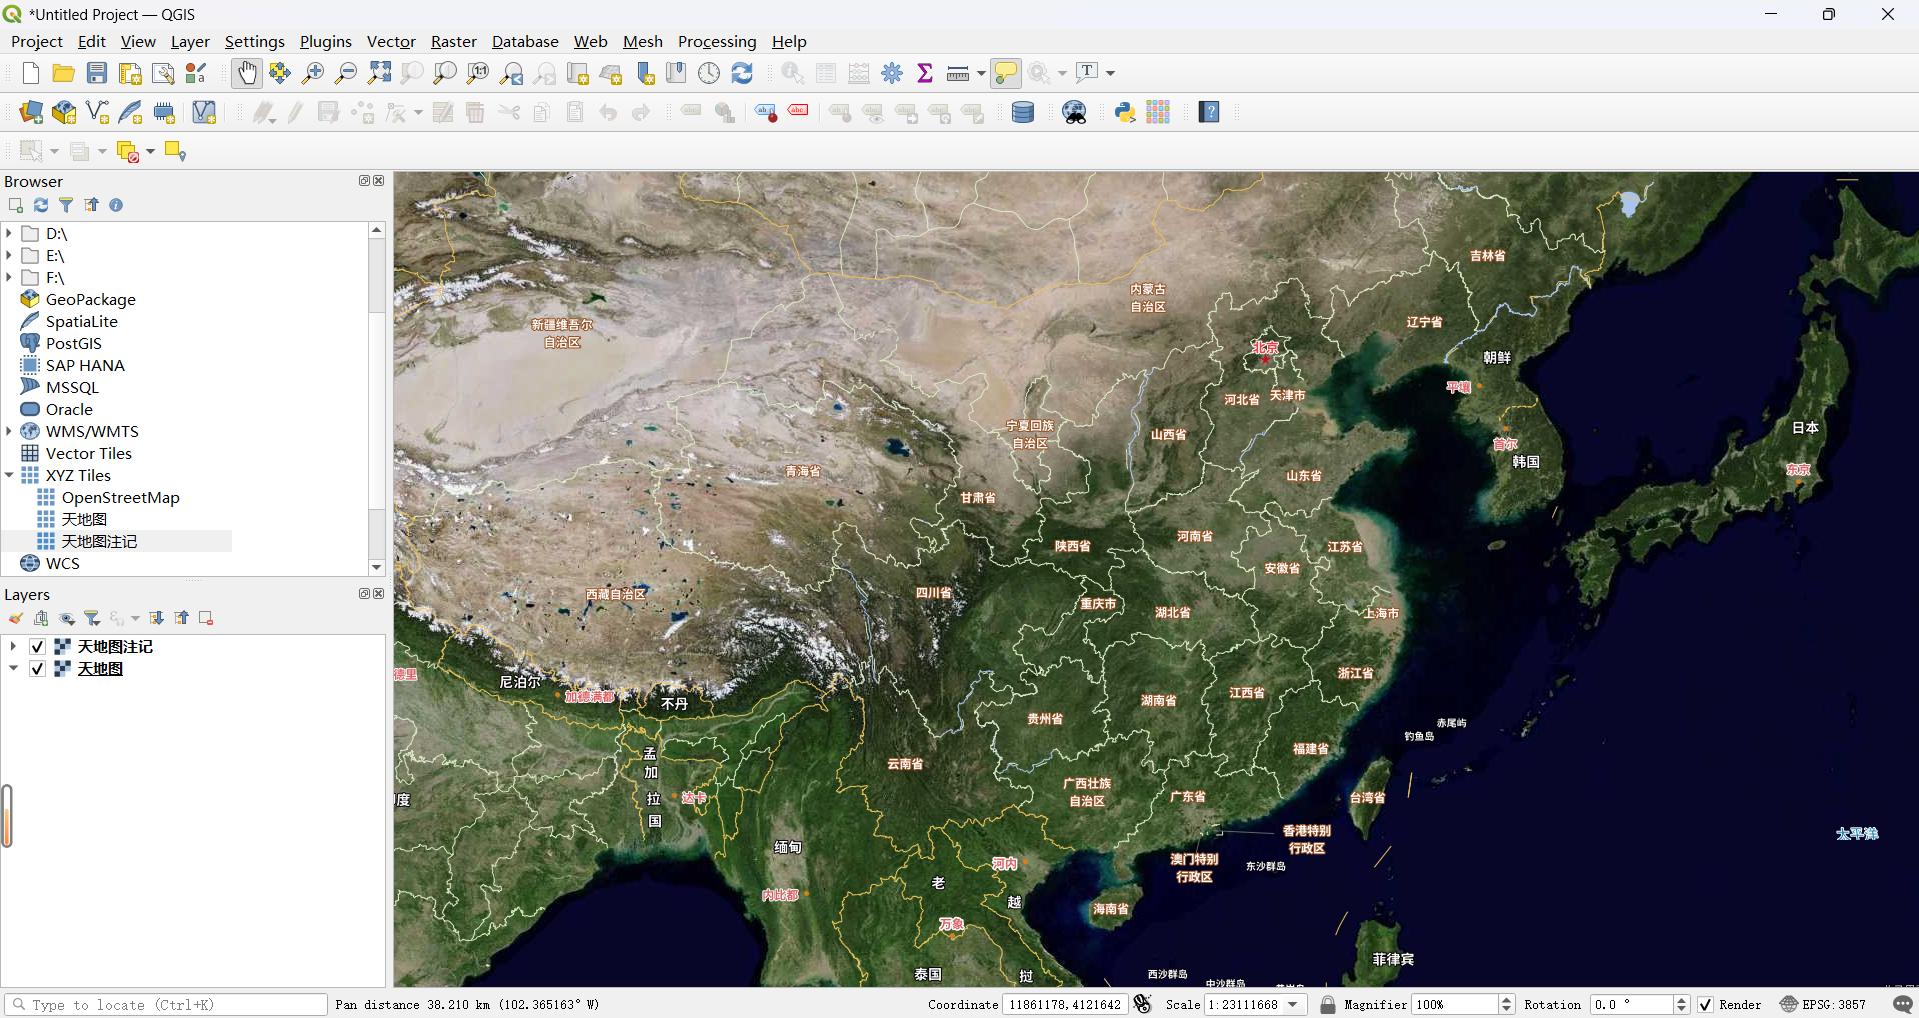Expand the F:\ drive in Browser

point(9,277)
